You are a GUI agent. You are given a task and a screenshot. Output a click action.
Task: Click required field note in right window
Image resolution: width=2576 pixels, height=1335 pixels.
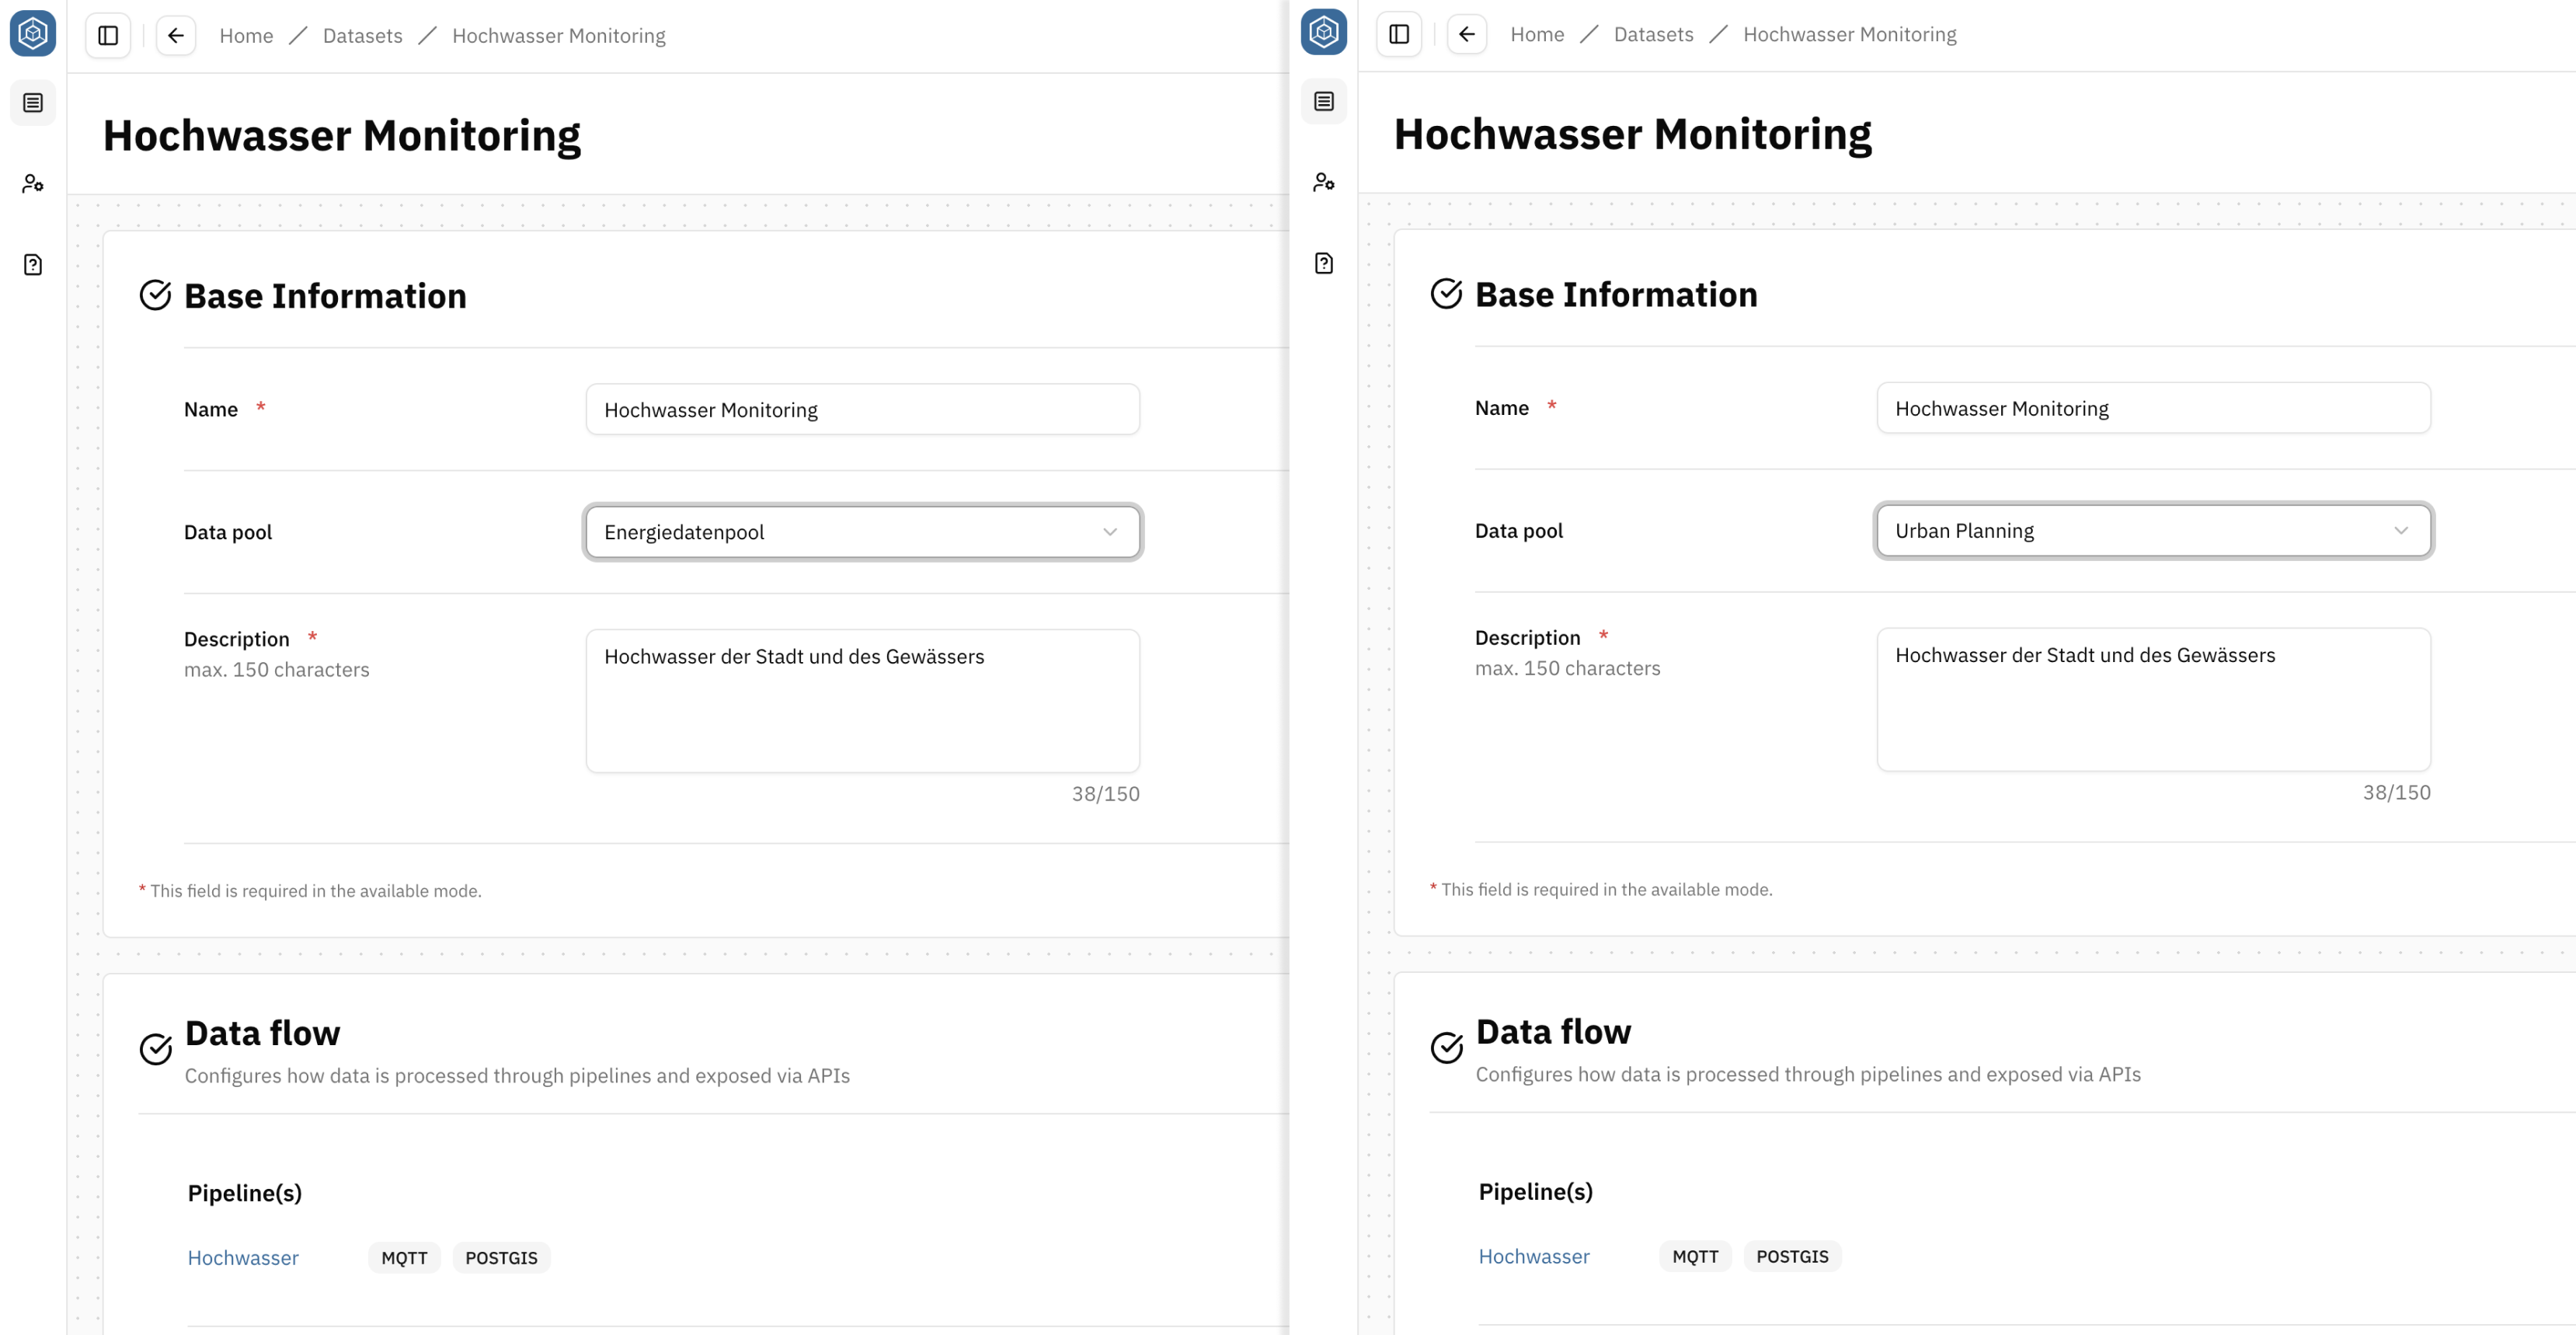1601,889
